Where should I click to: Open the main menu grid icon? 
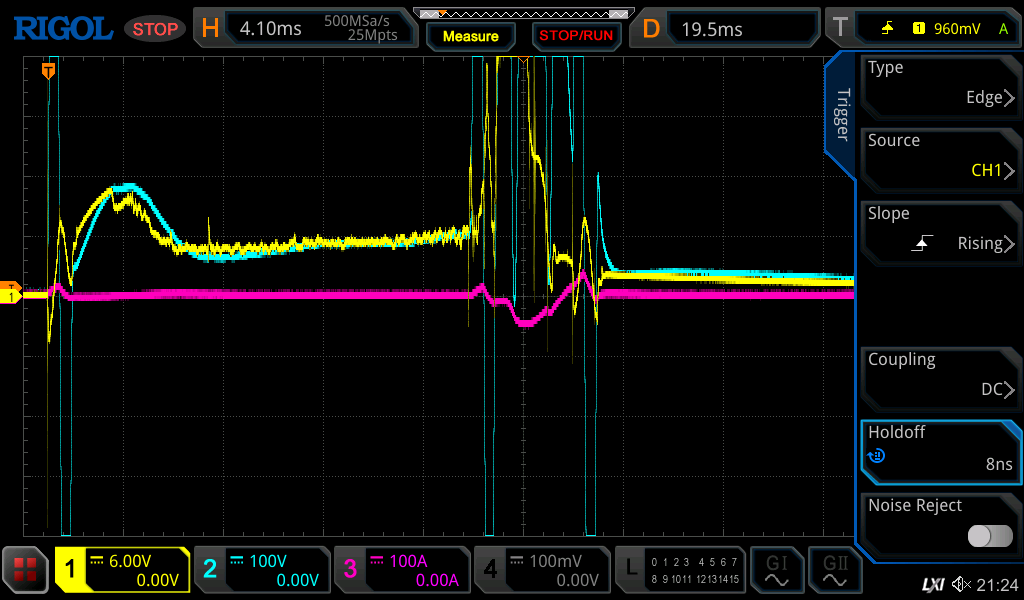pyautogui.click(x=25, y=570)
